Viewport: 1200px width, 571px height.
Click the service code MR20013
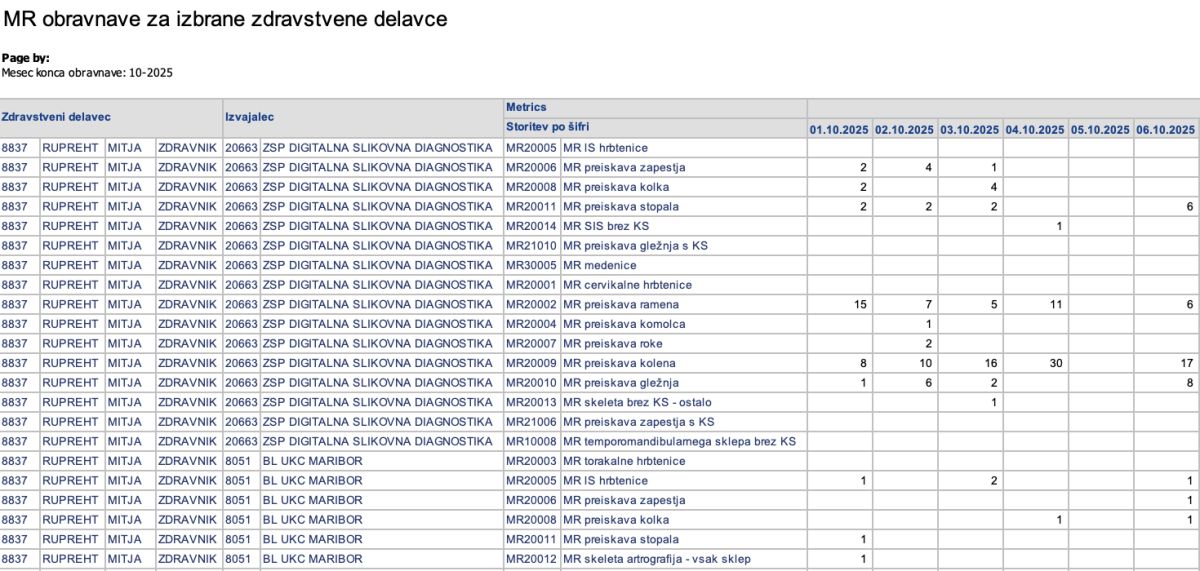tap(531, 402)
